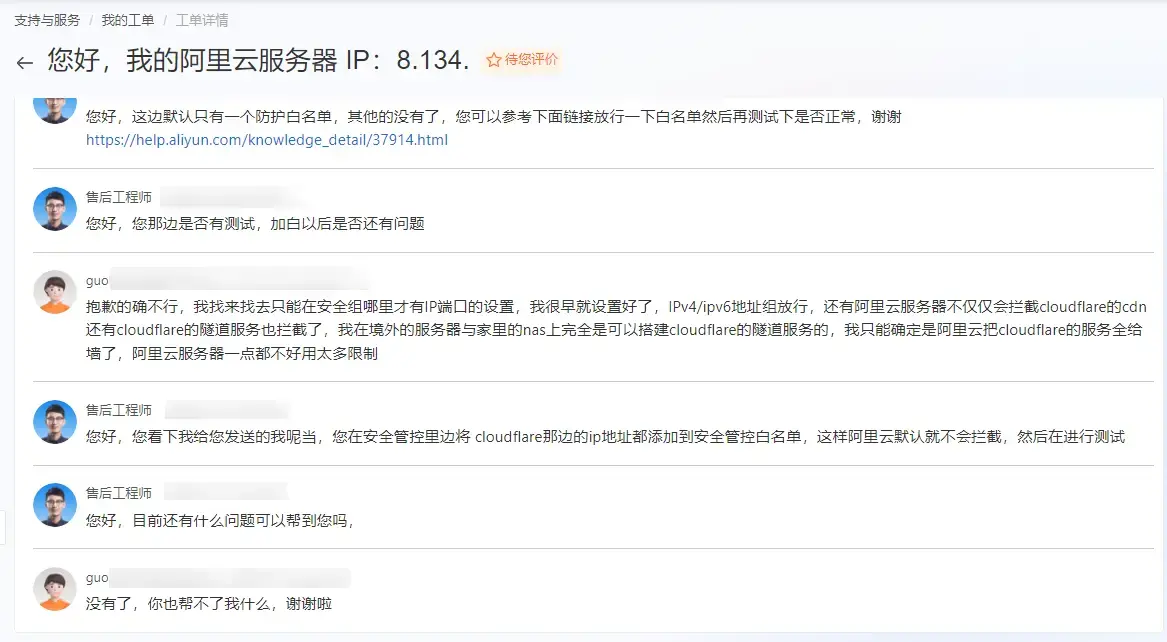
Task: Click the message '没有了，你也帮不了我什么，谢谢啦'
Action: click(209, 603)
